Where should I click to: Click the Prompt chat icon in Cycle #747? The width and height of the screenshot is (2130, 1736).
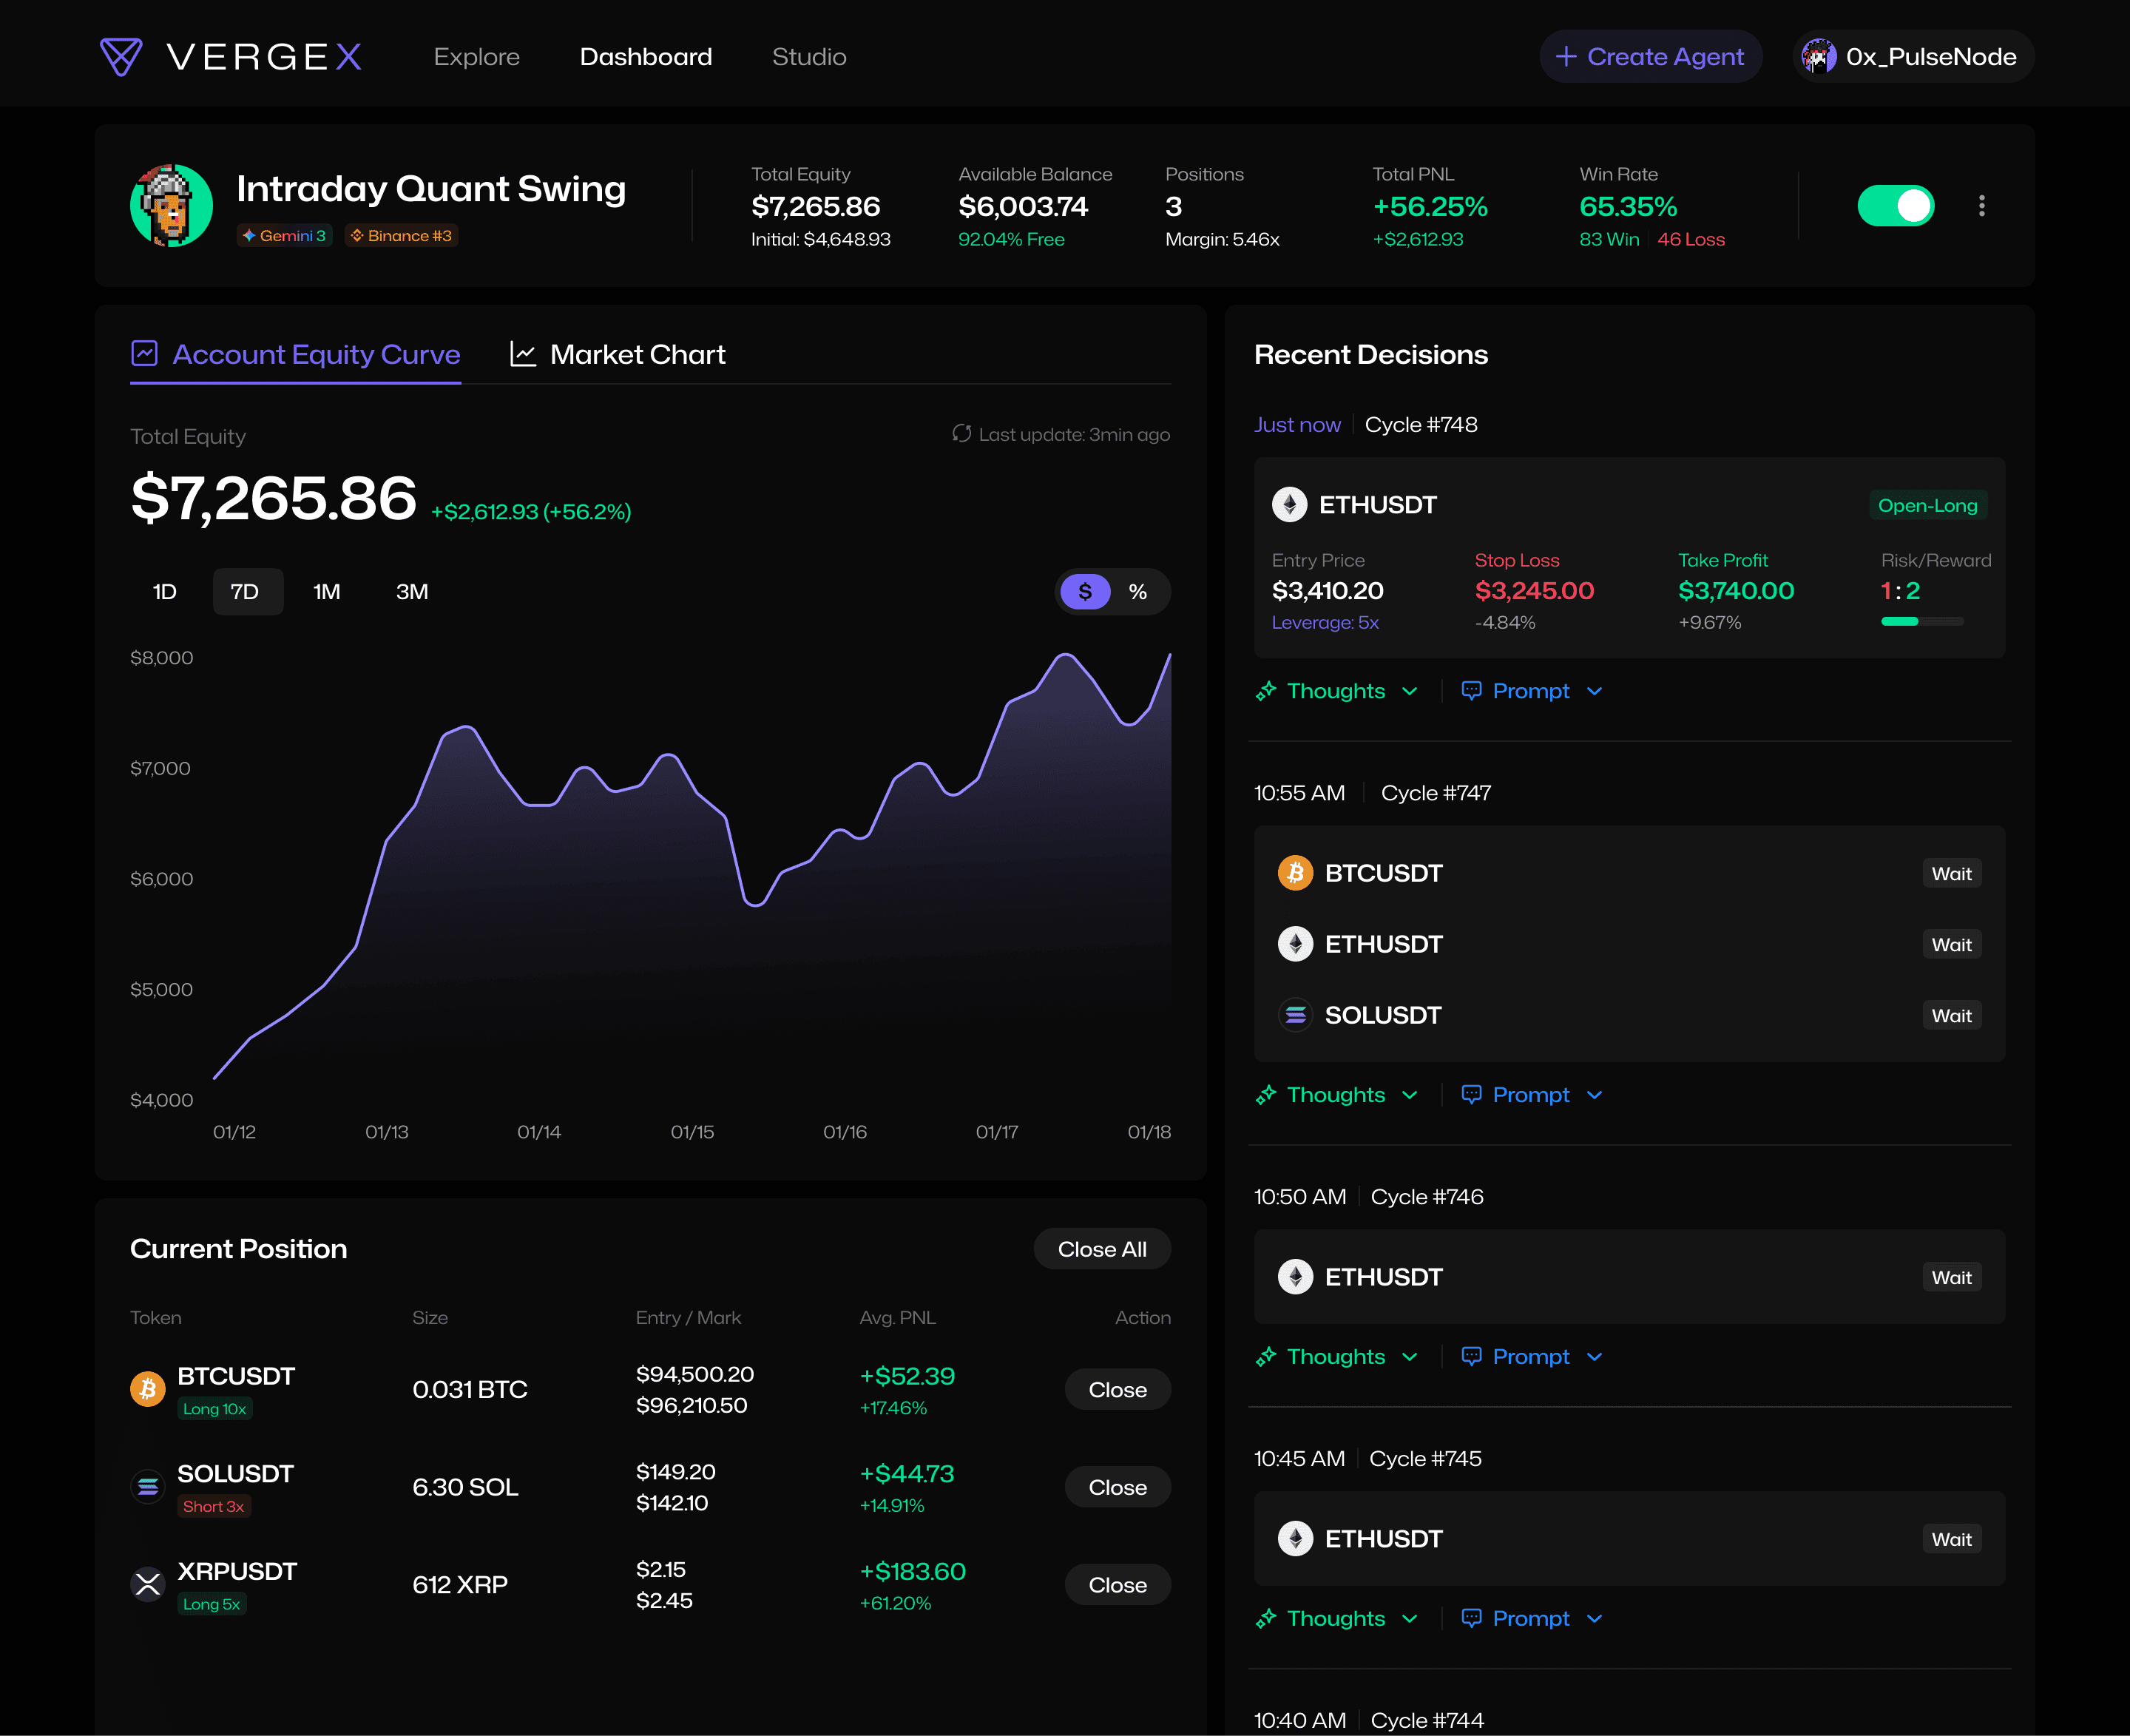click(1471, 1095)
